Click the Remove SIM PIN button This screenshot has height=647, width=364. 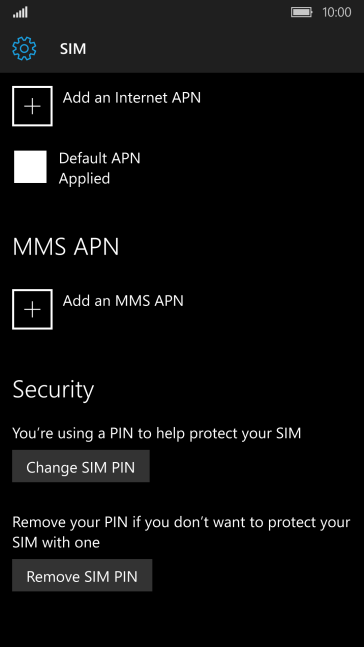pyautogui.click(x=82, y=575)
